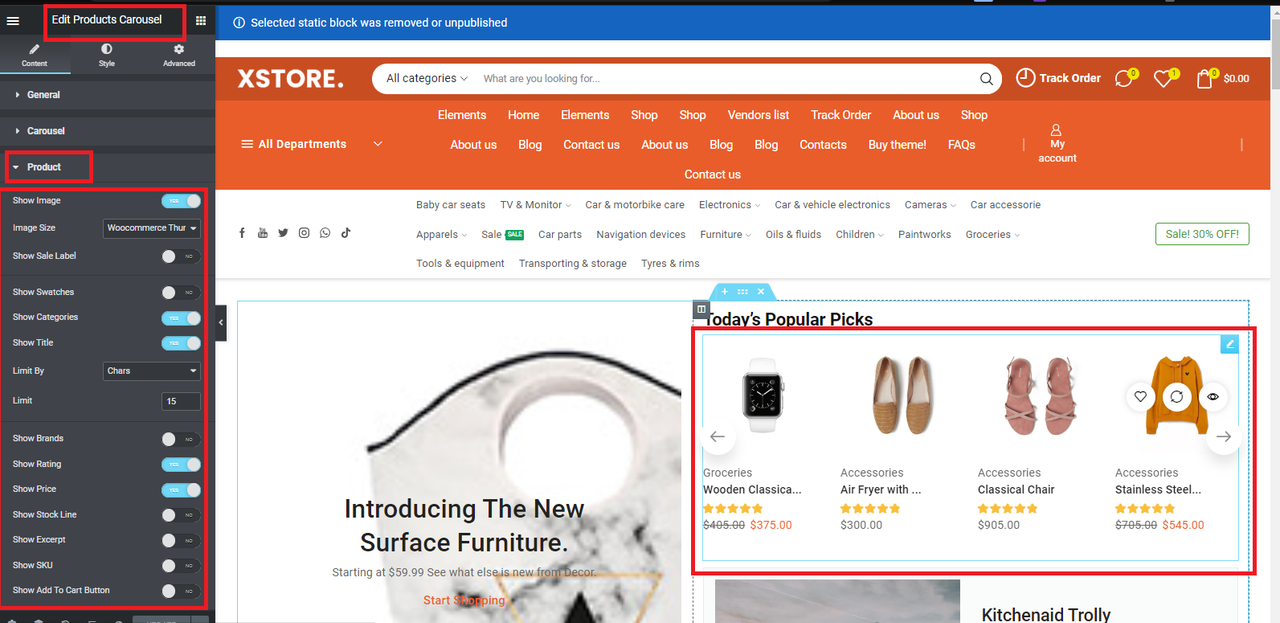Click the TikTok social icon
This screenshot has height=623, width=1280.
pyautogui.click(x=346, y=233)
